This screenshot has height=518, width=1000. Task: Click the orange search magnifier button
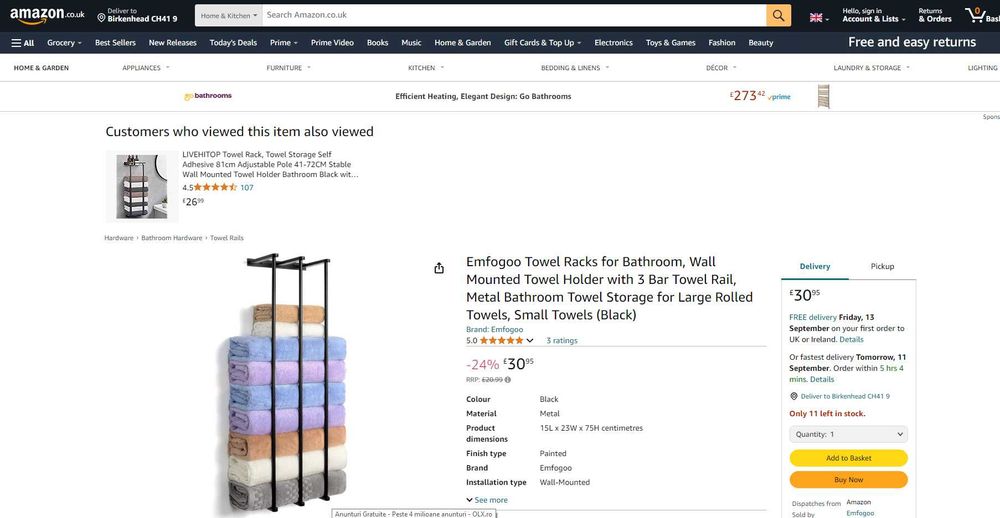pyautogui.click(x=779, y=16)
